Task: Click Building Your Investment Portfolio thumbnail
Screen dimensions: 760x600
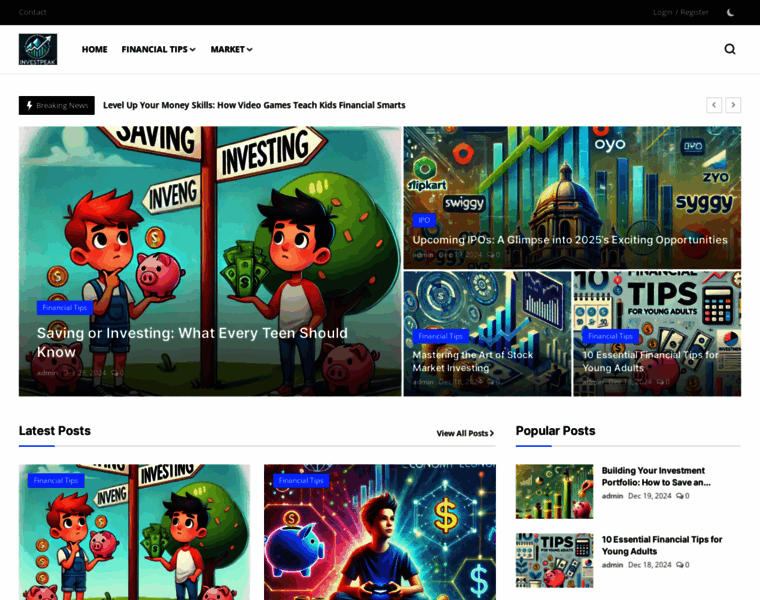Action: [x=554, y=491]
